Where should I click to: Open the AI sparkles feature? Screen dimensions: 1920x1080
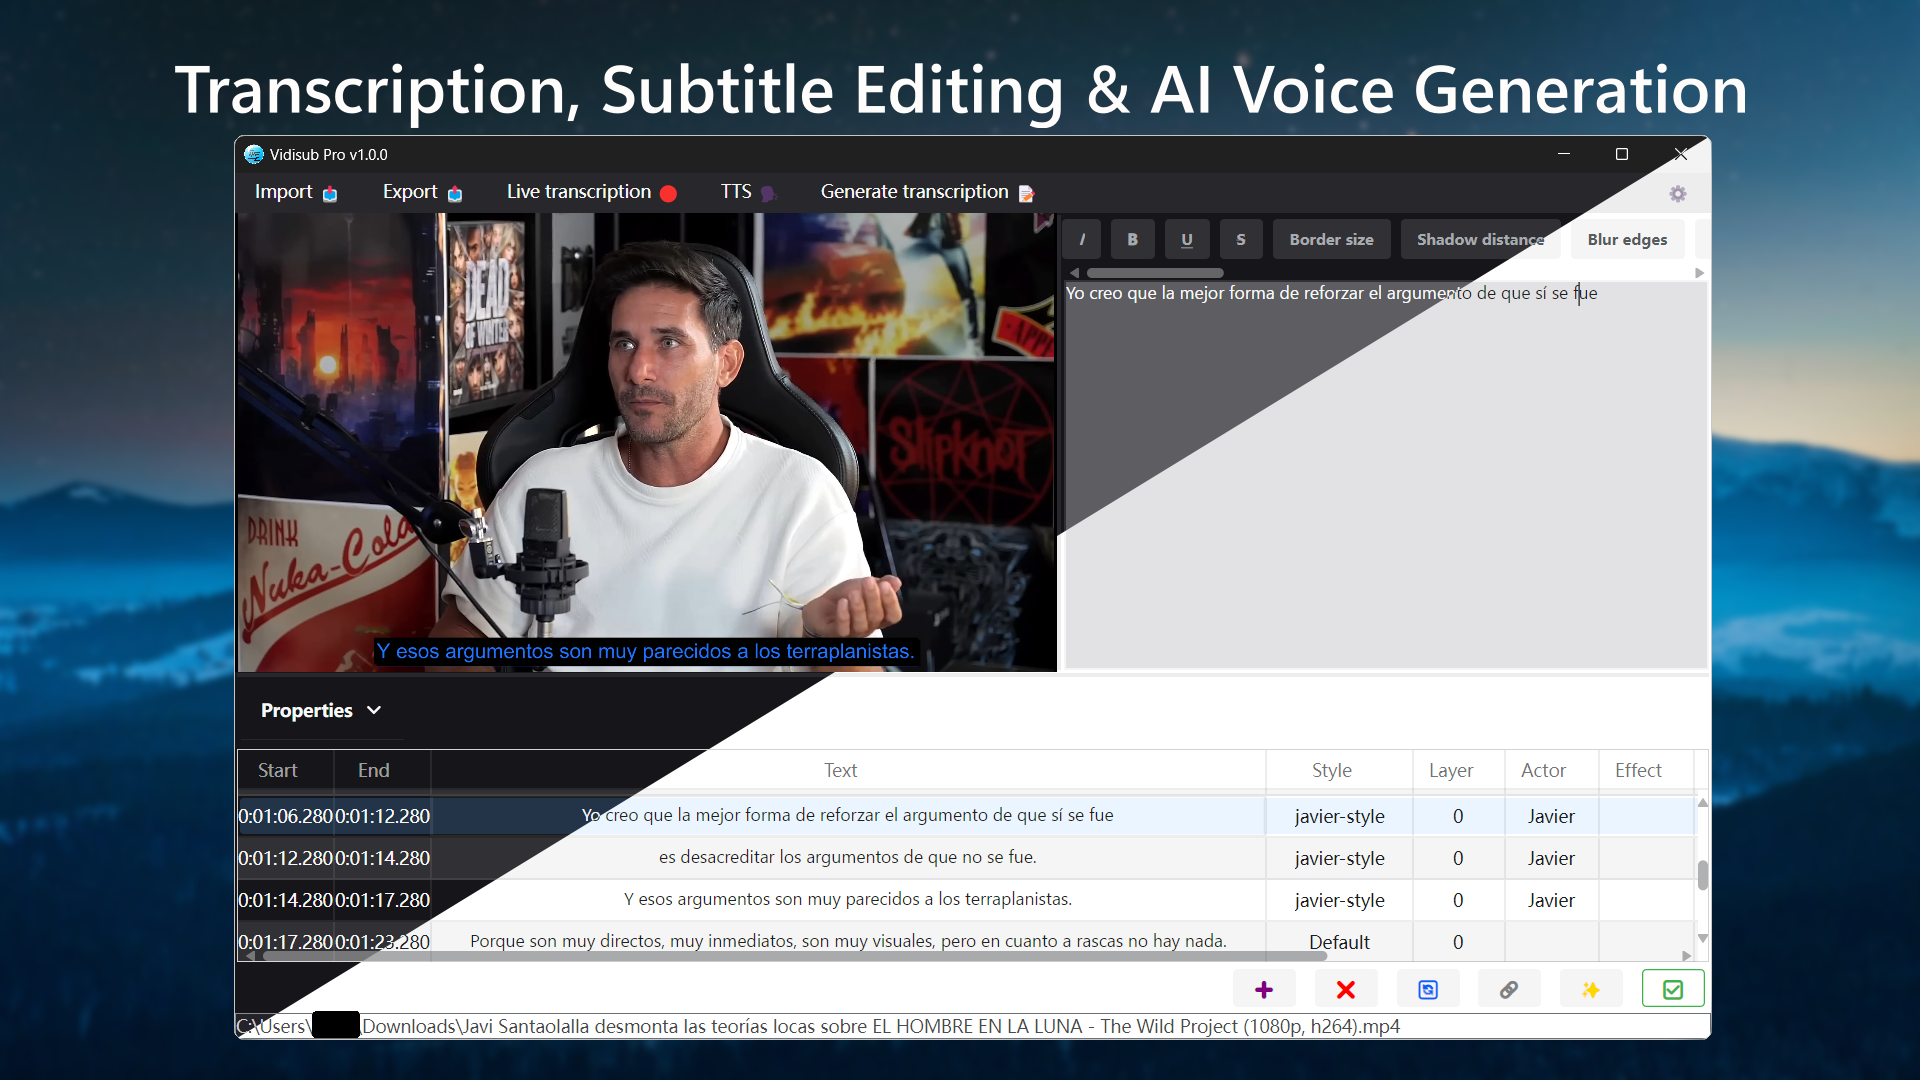coord(1591,988)
